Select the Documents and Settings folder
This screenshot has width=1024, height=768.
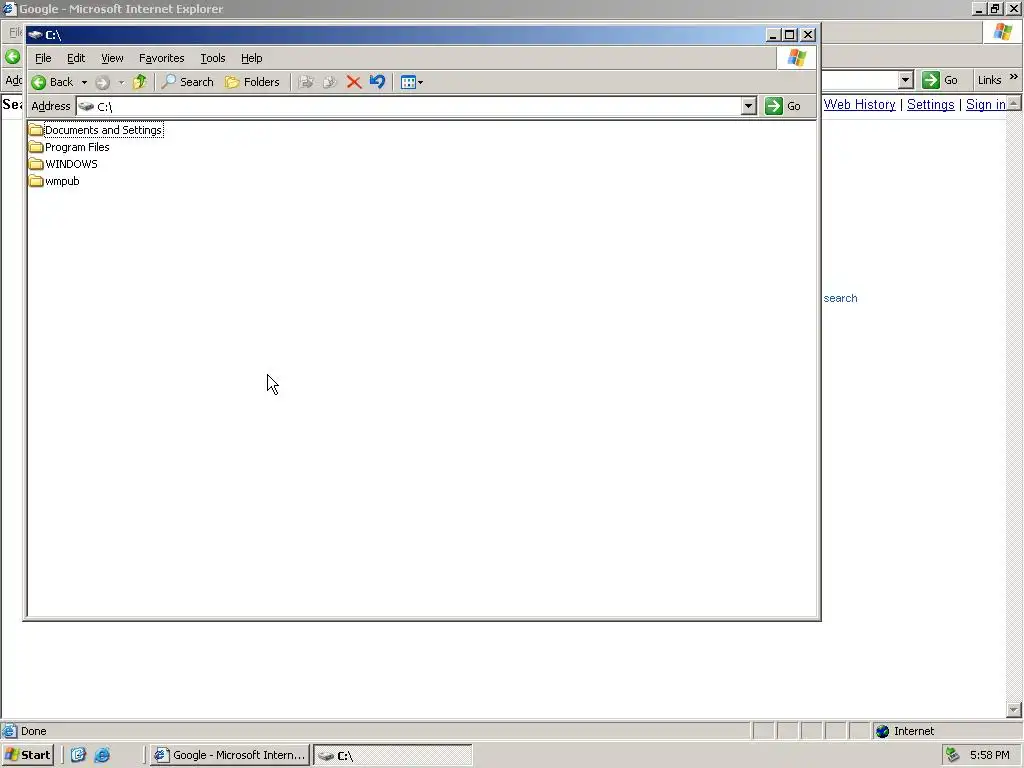pos(96,130)
